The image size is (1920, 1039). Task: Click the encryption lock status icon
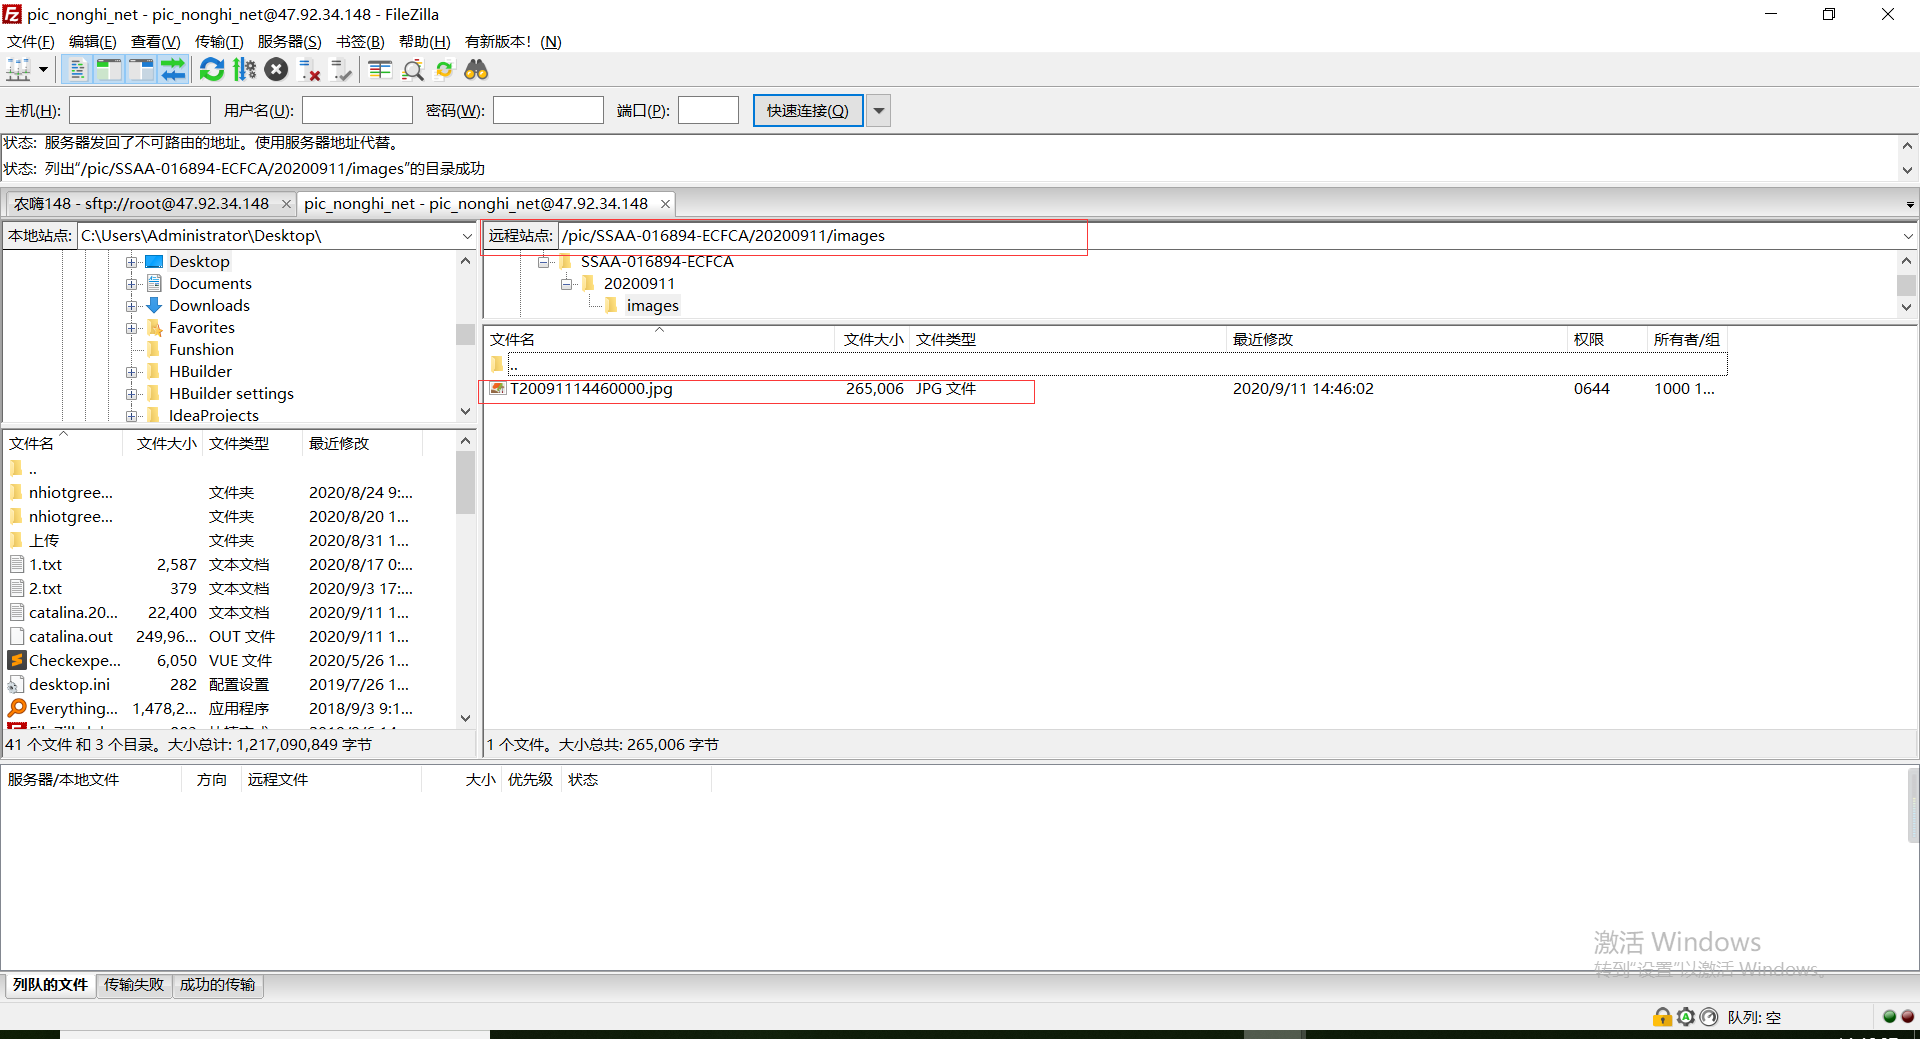click(1662, 1017)
